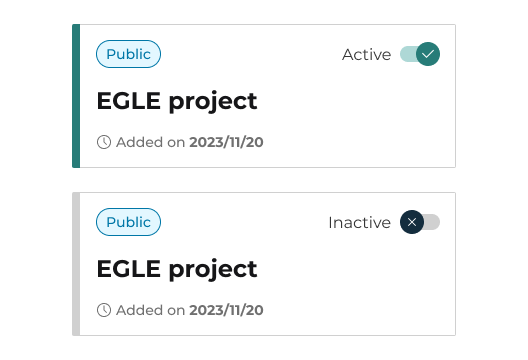Image resolution: width=528 pixels, height=360 pixels.
Task: Click Added on date in inactive card
Action: [190, 310]
